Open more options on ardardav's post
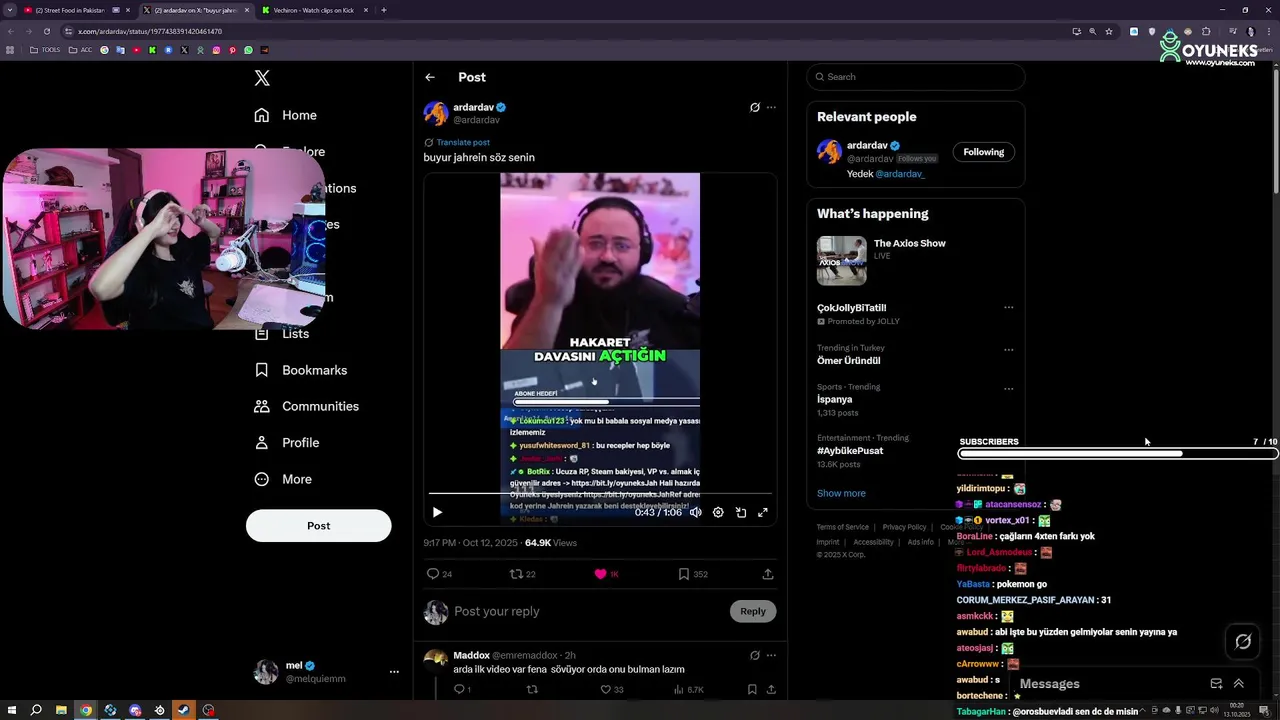The height and width of the screenshot is (720, 1280). [x=771, y=107]
